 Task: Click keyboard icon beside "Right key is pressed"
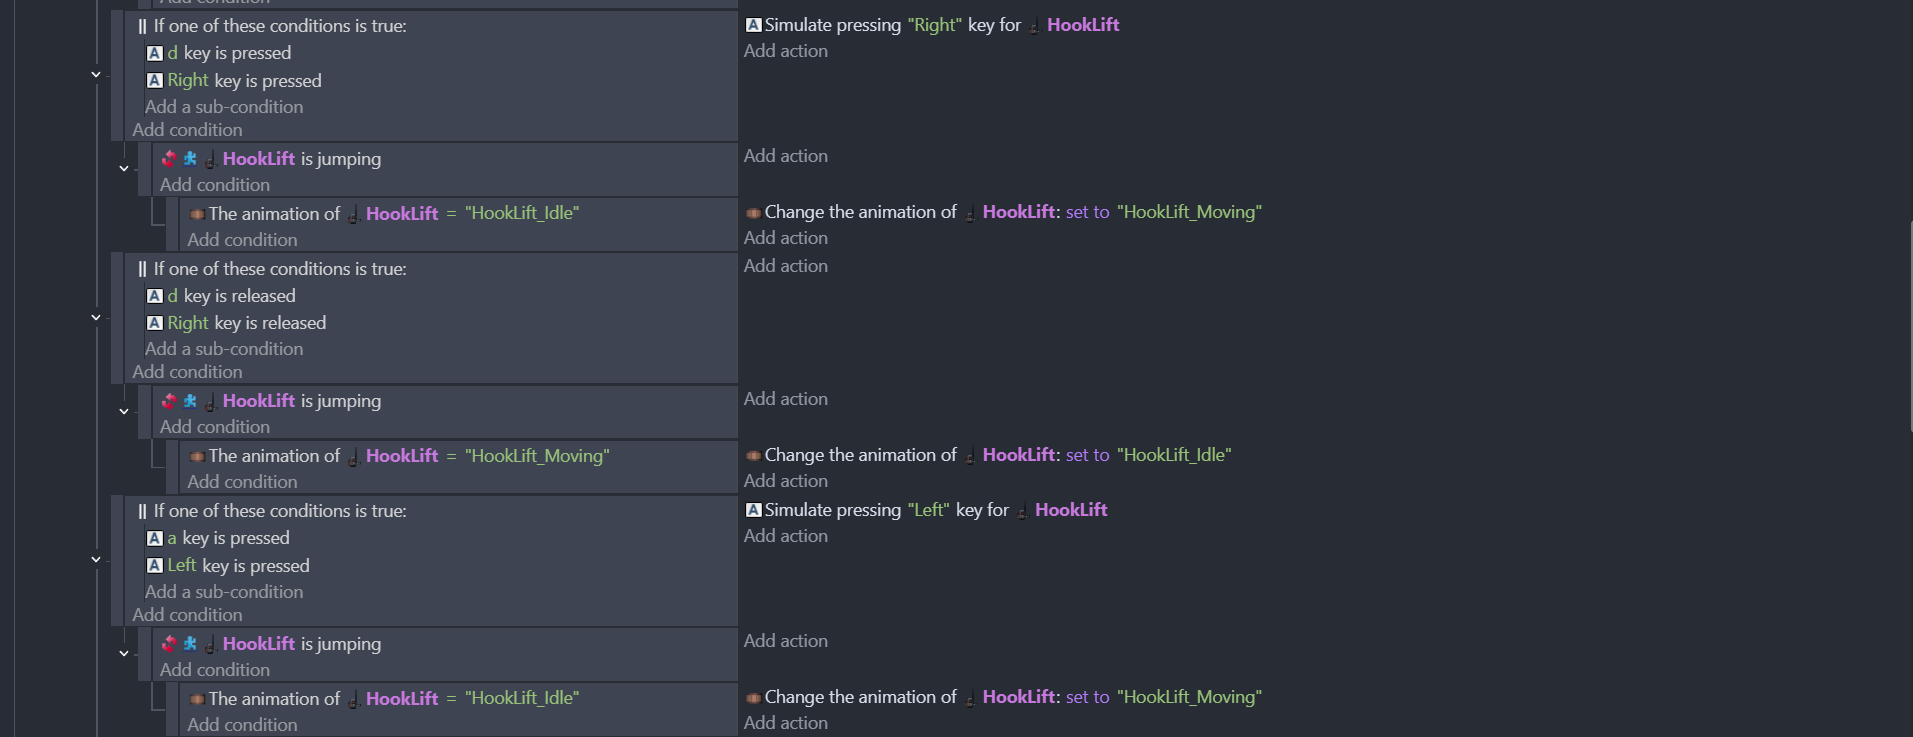click(x=155, y=81)
